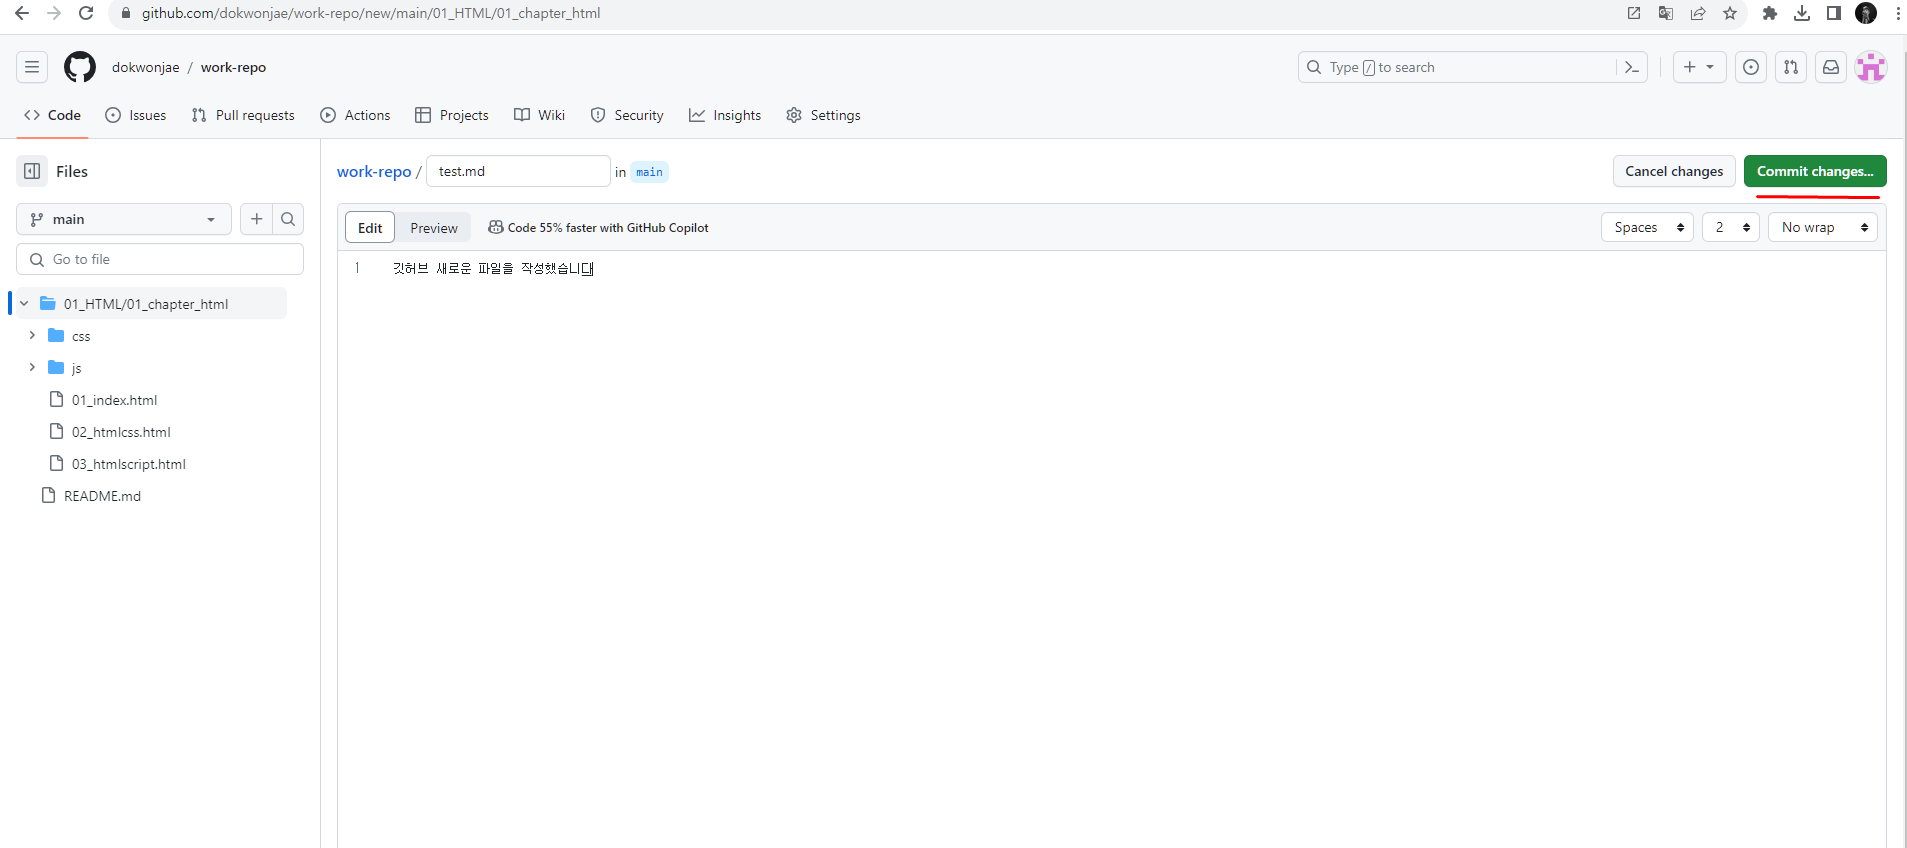Open the Actions tab

355,115
